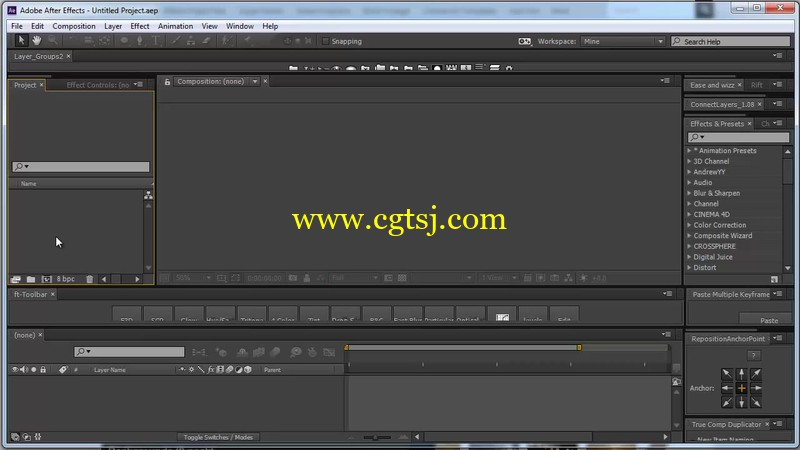Image resolution: width=800 pixels, height=450 pixels.
Task: Open RepositionAnchorPoint help question button
Action: click(x=754, y=356)
